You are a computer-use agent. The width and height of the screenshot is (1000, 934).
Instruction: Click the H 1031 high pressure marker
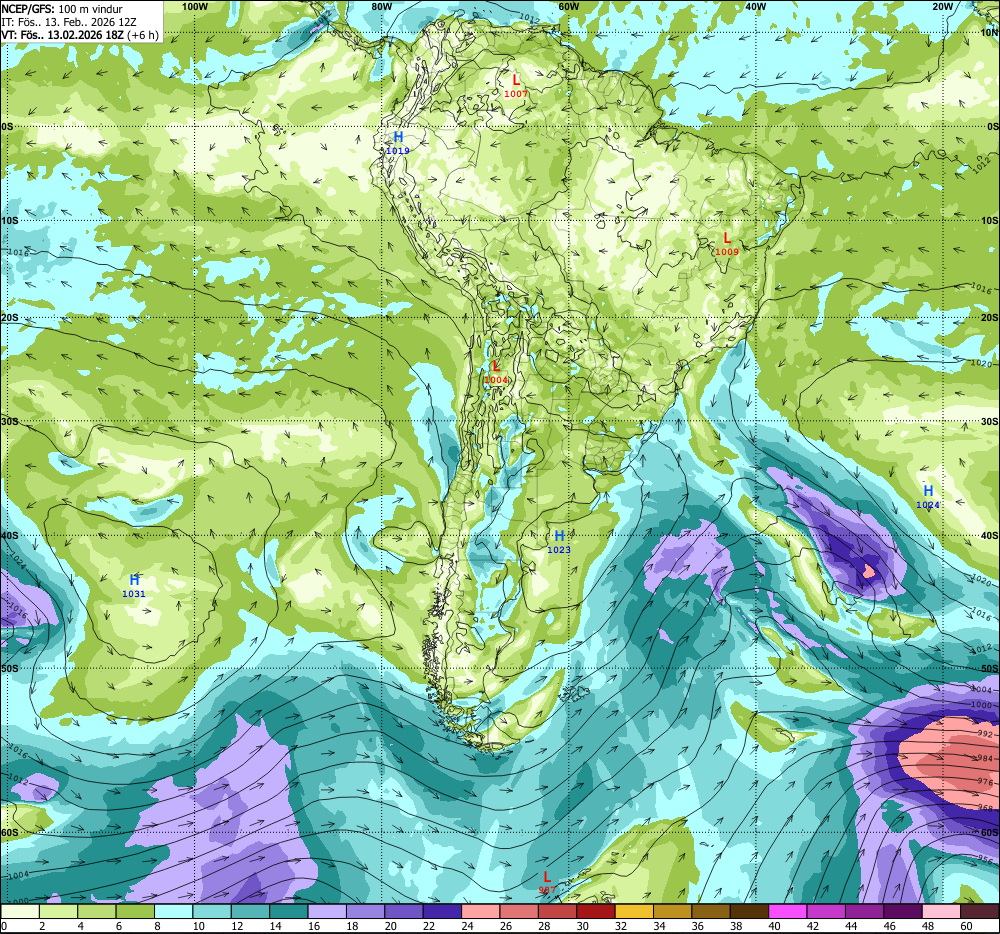click(x=134, y=585)
